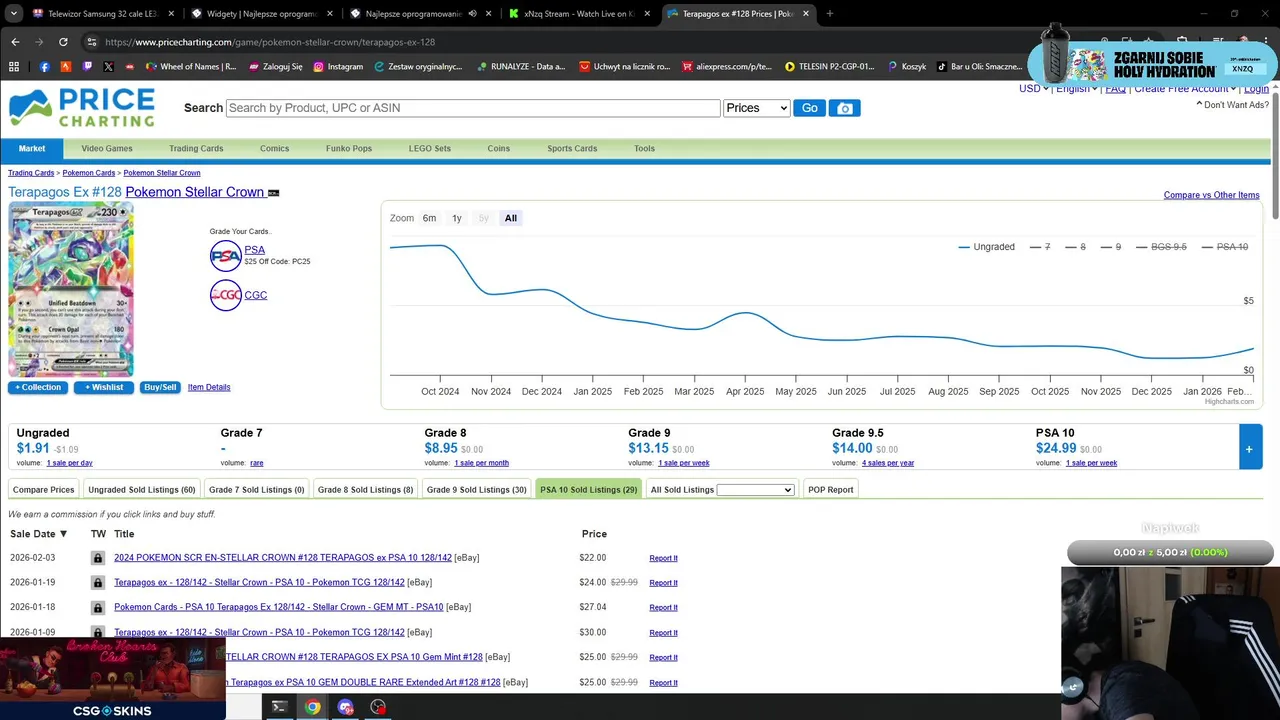Toggle the Ungraded series in chart legend
Image resolution: width=1280 pixels, height=720 pixels.
pos(986,247)
